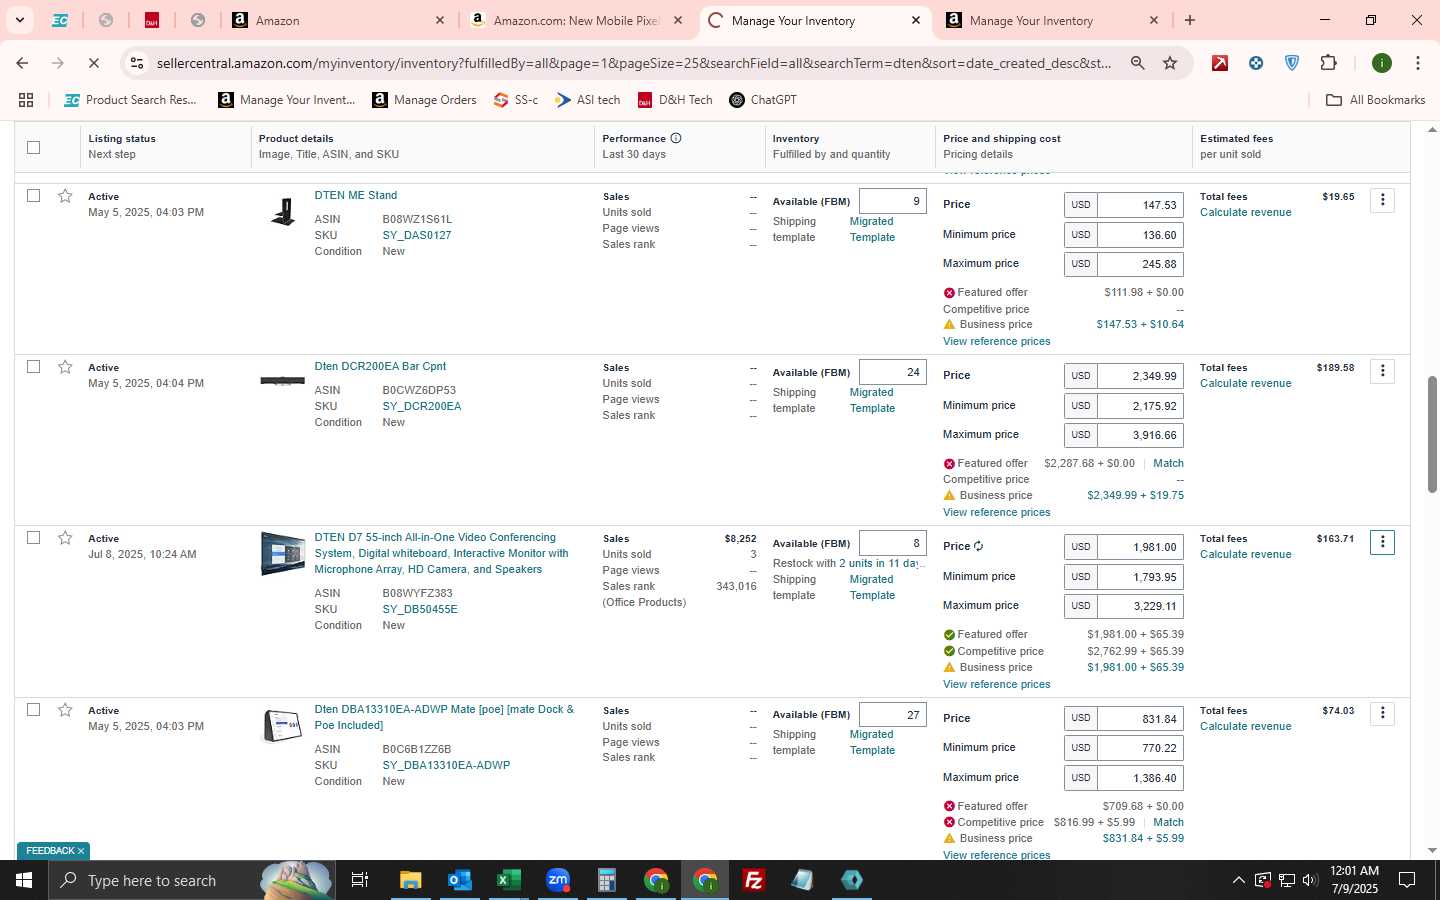View reference prices for DTEN ME Stand

(996, 341)
